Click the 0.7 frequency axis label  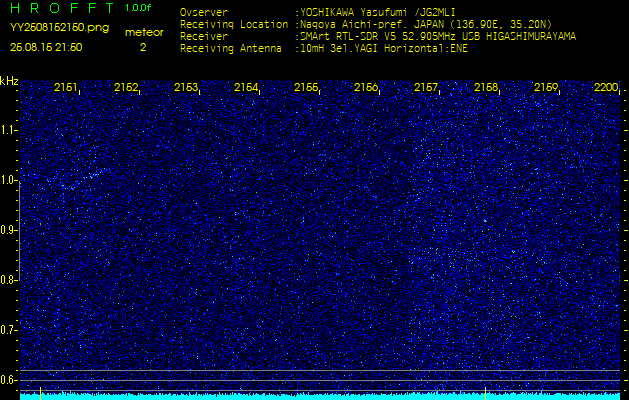(8, 330)
